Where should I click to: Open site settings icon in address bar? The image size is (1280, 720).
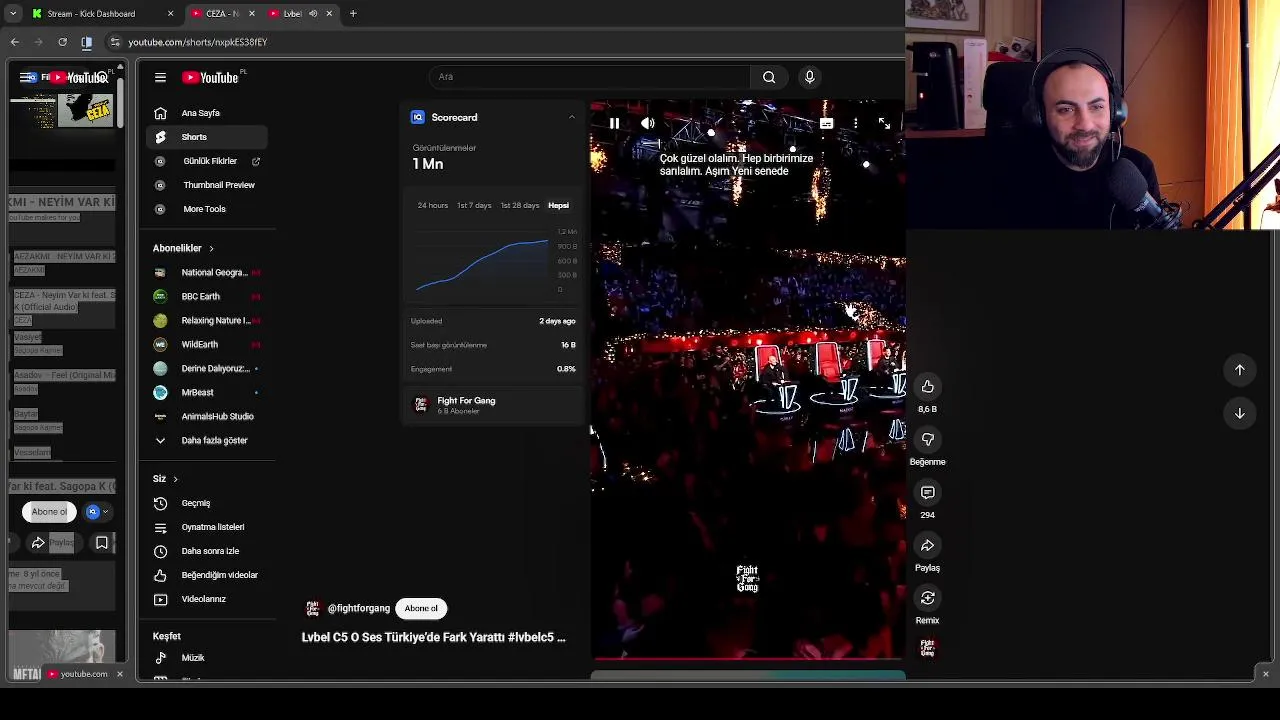pyautogui.click(x=115, y=42)
